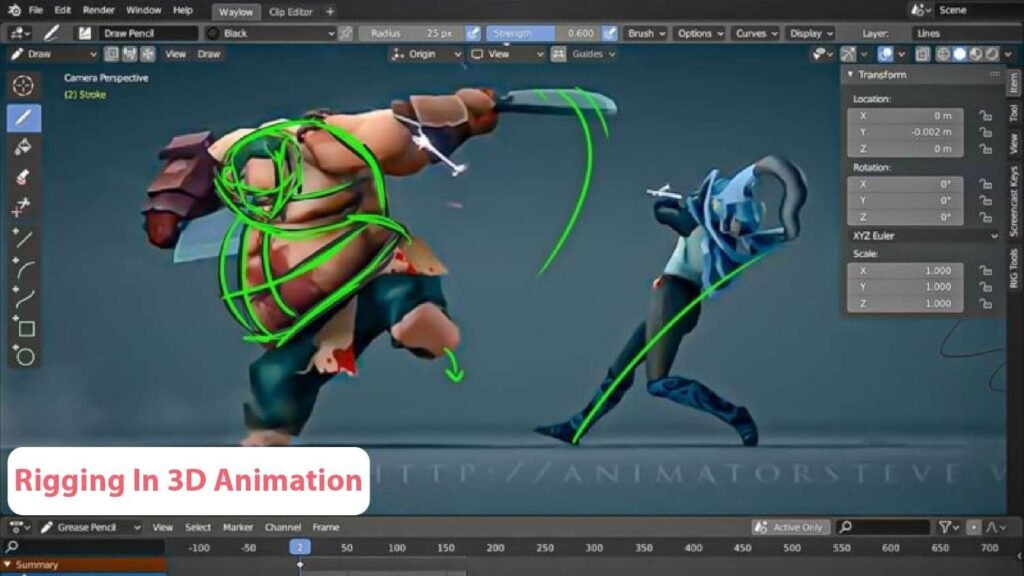Click the Radius slider field
Image resolution: width=1024 pixels, height=576 pixels.
tap(411, 33)
